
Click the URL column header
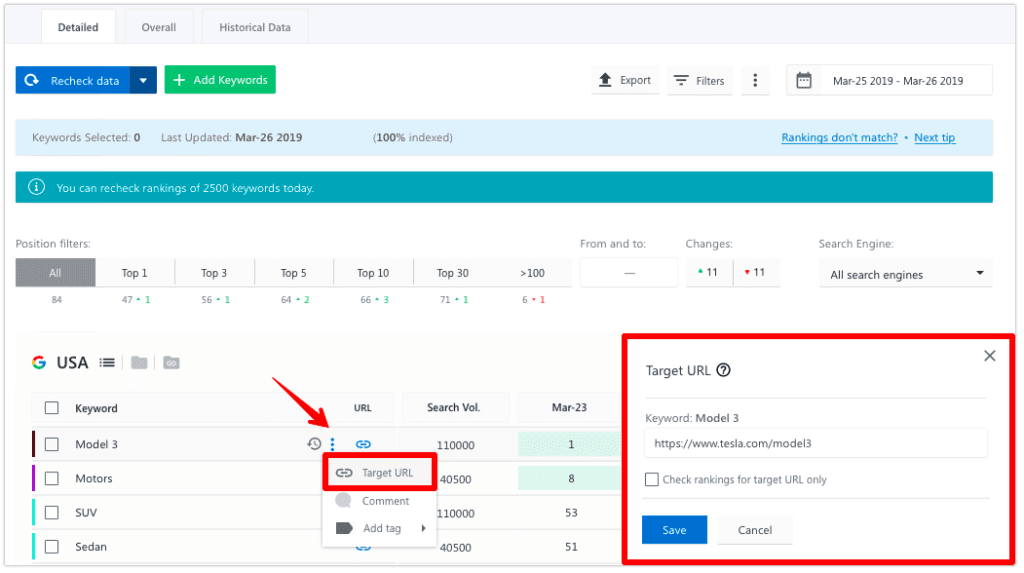362,408
